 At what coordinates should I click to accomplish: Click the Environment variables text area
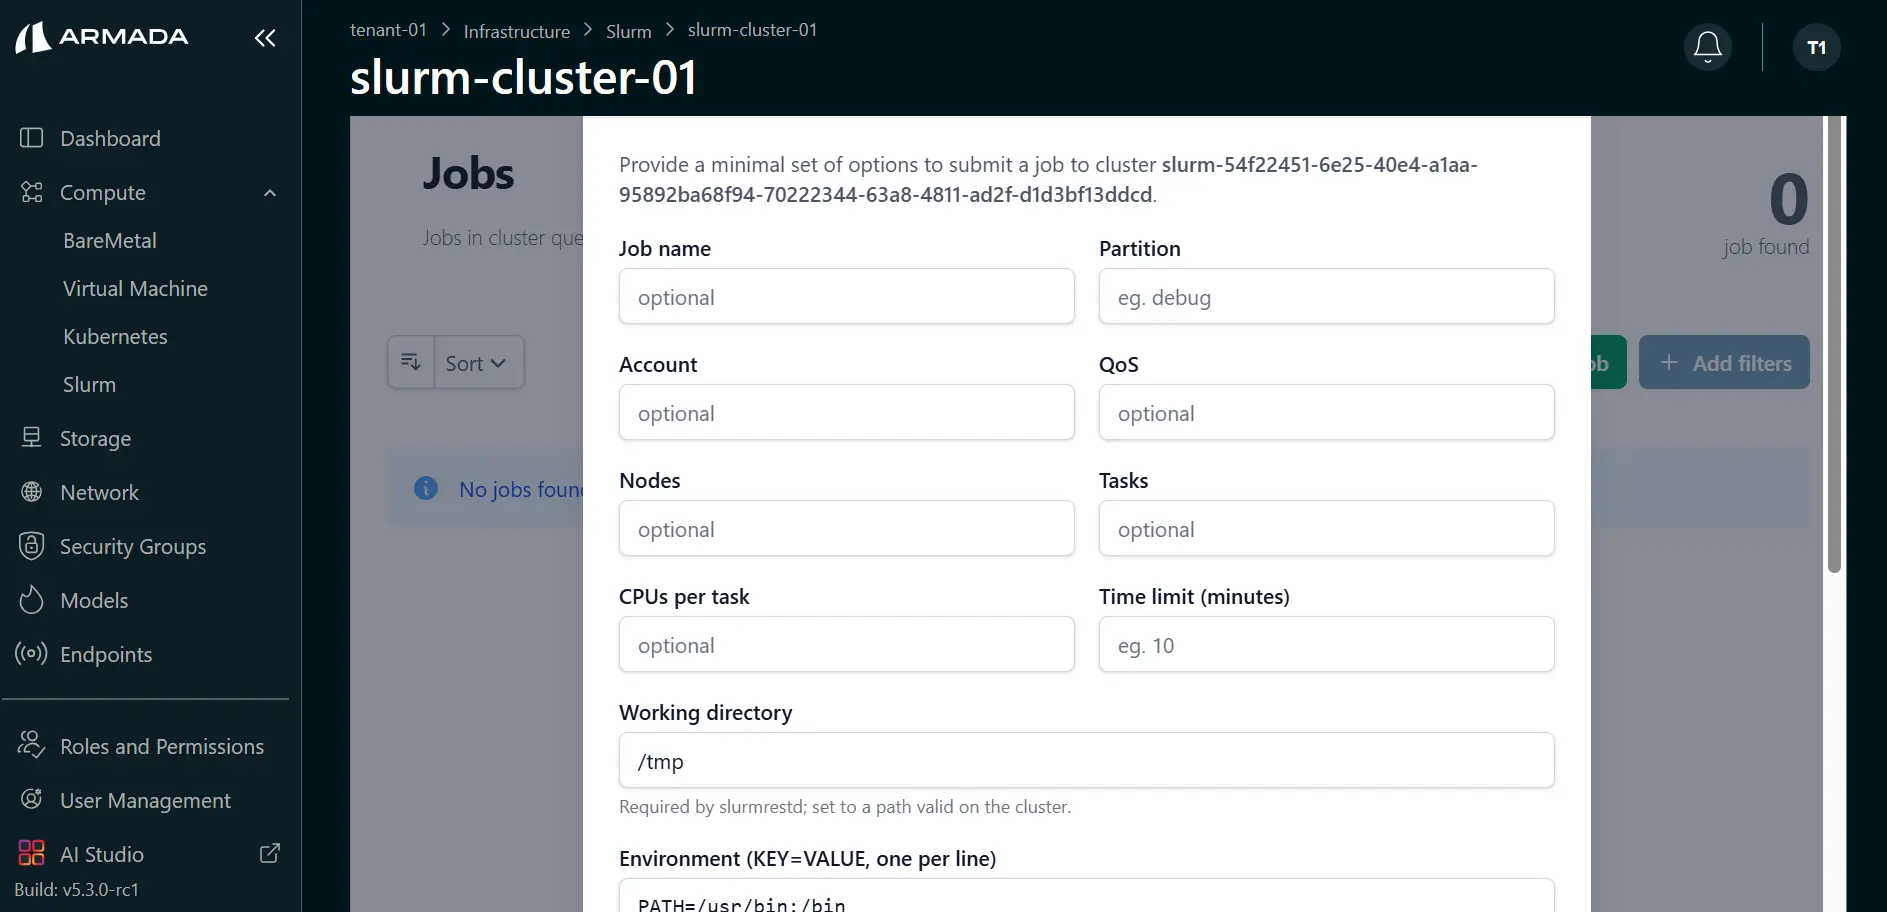pyautogui.click(x=1087, y=896)
